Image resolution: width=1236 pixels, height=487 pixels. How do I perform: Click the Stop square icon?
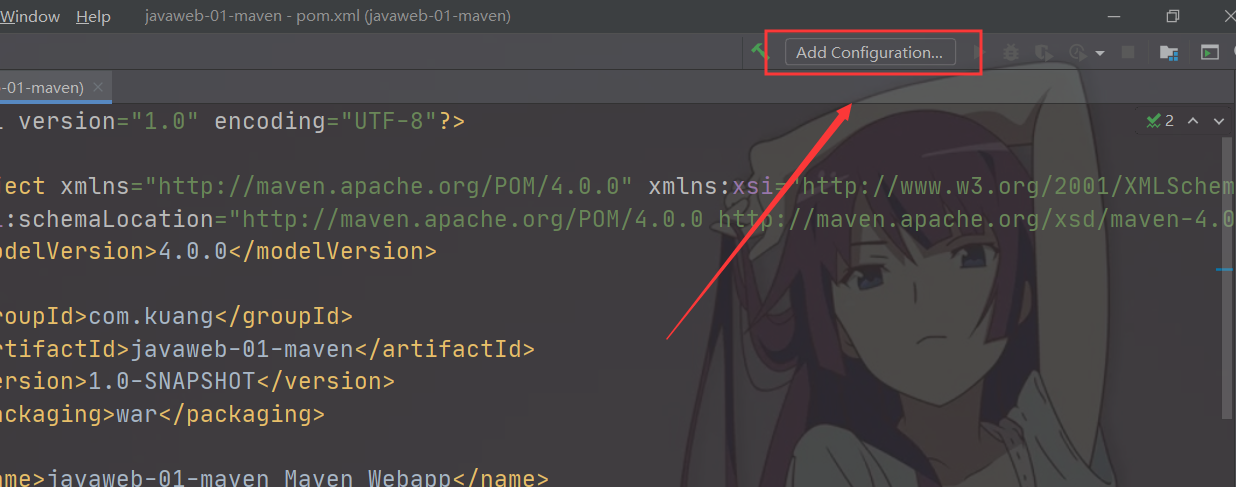pos(1127,53)
